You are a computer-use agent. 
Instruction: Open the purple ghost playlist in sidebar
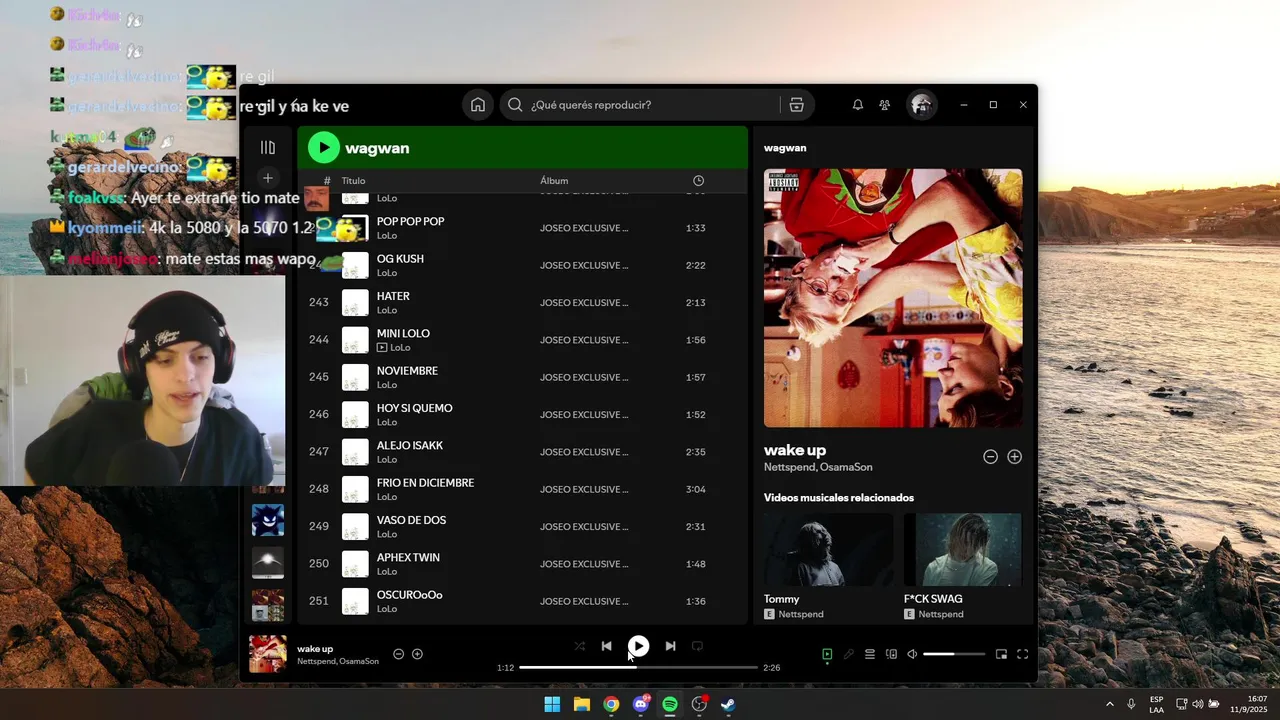(x=267, y=520)
